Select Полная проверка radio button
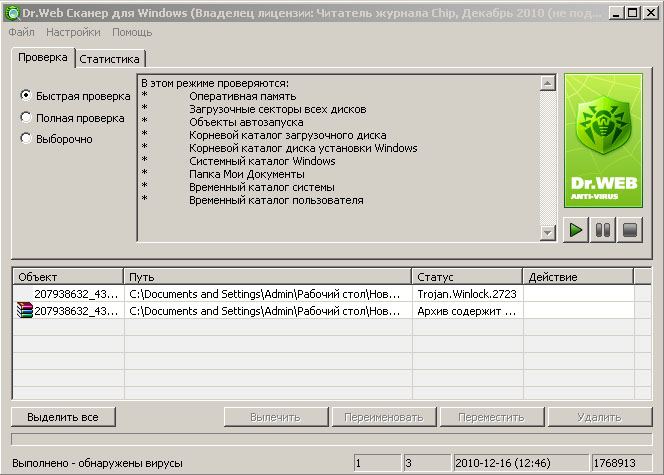 pyautogui.click(x=26, y=117)
